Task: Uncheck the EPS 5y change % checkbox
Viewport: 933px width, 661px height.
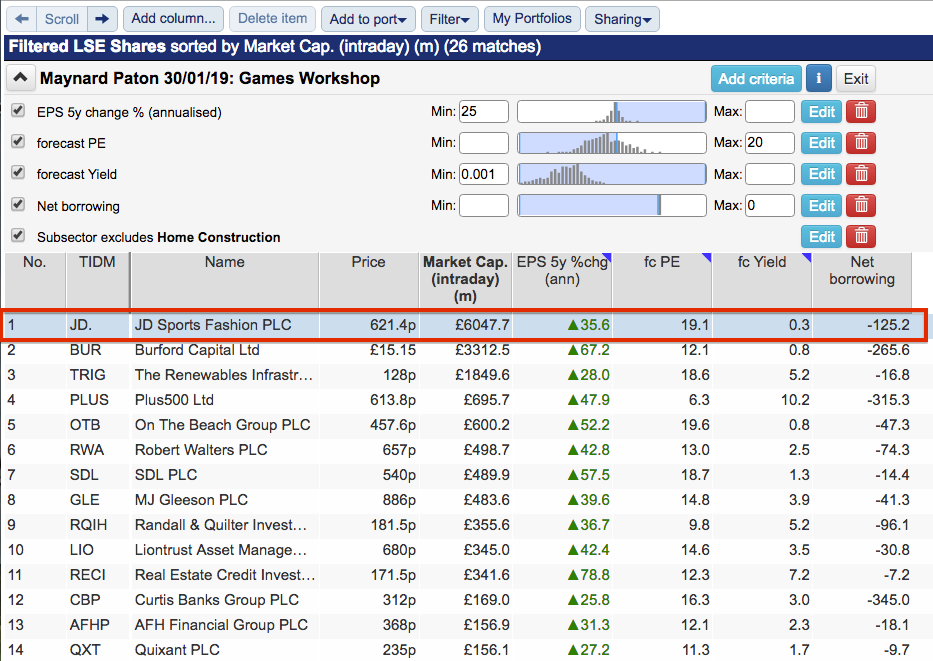Action: point(18,111)
